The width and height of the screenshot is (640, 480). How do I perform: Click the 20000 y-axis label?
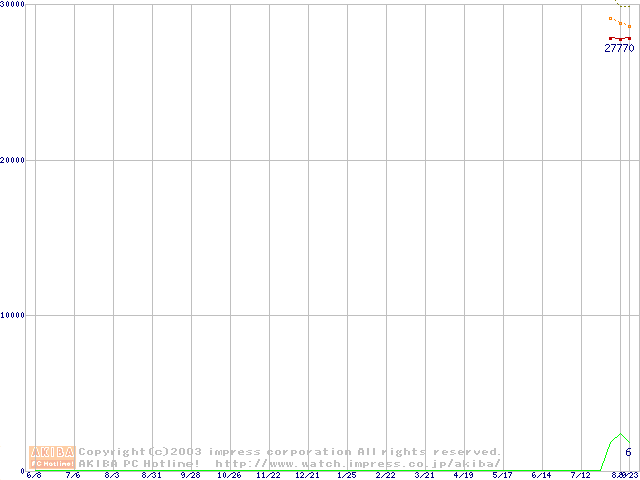click(x=13, y=160)
